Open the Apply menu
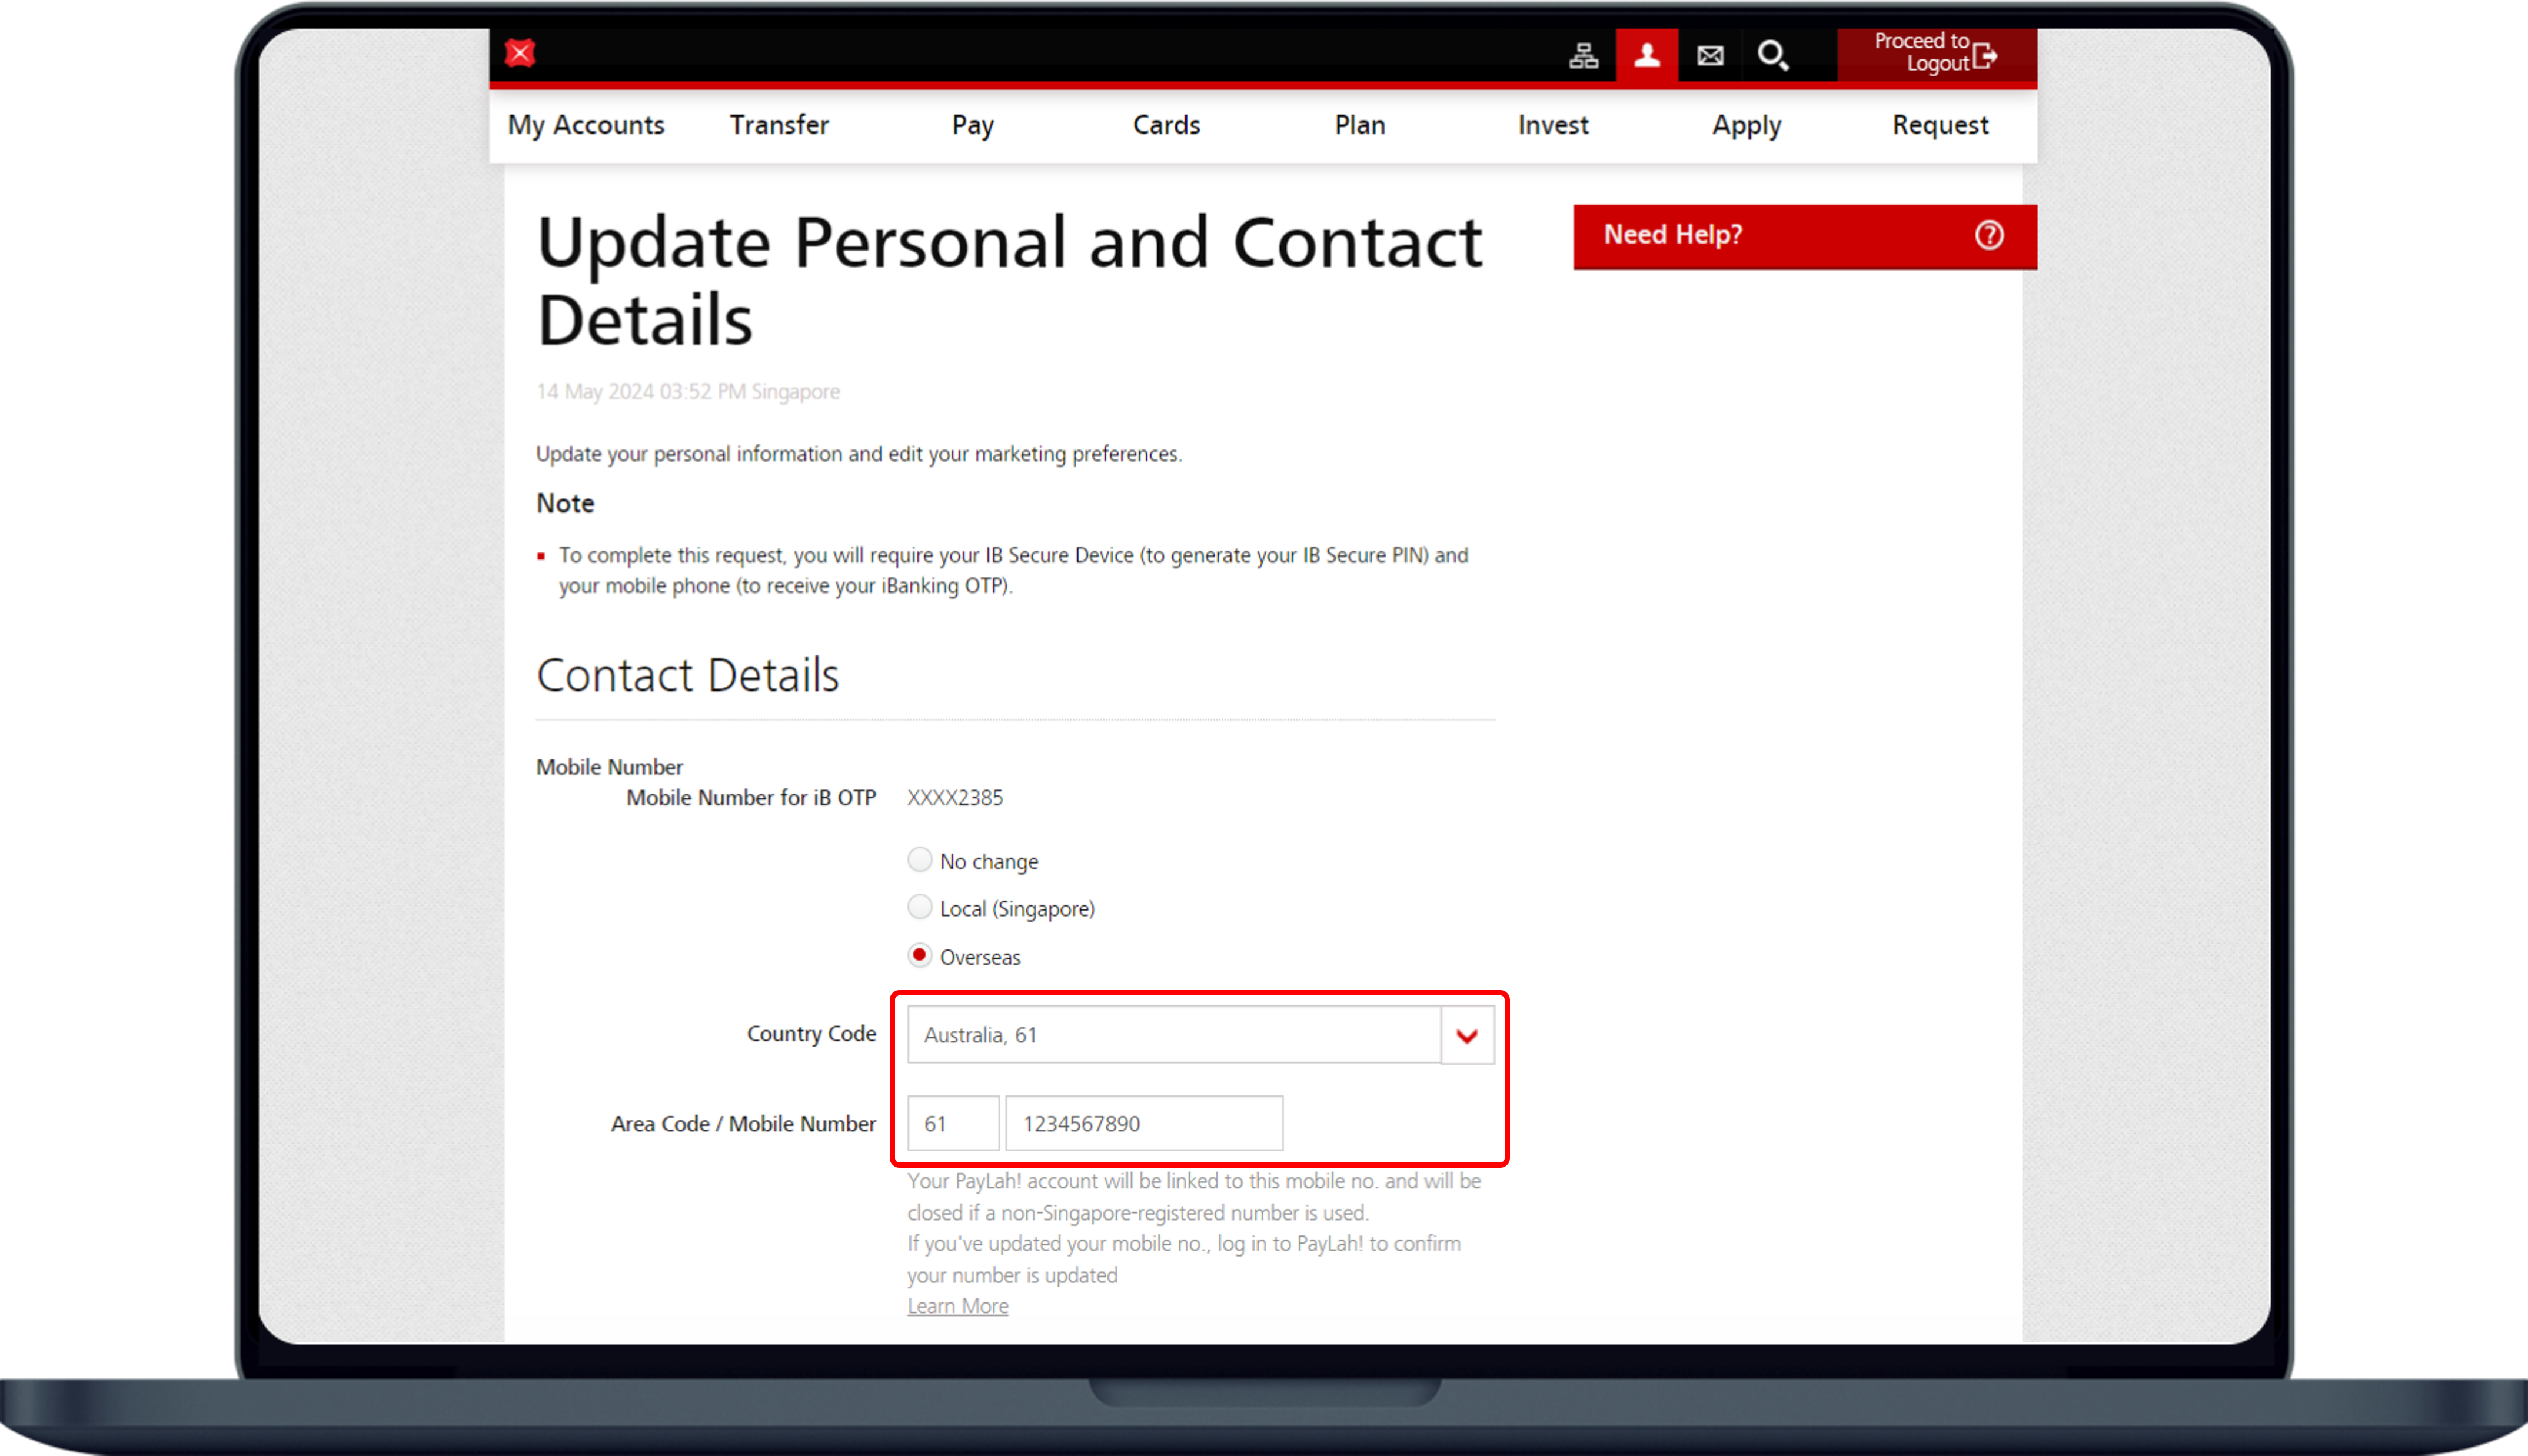The width and height of the screenshot is (2528, 1456). [1747, 125]
